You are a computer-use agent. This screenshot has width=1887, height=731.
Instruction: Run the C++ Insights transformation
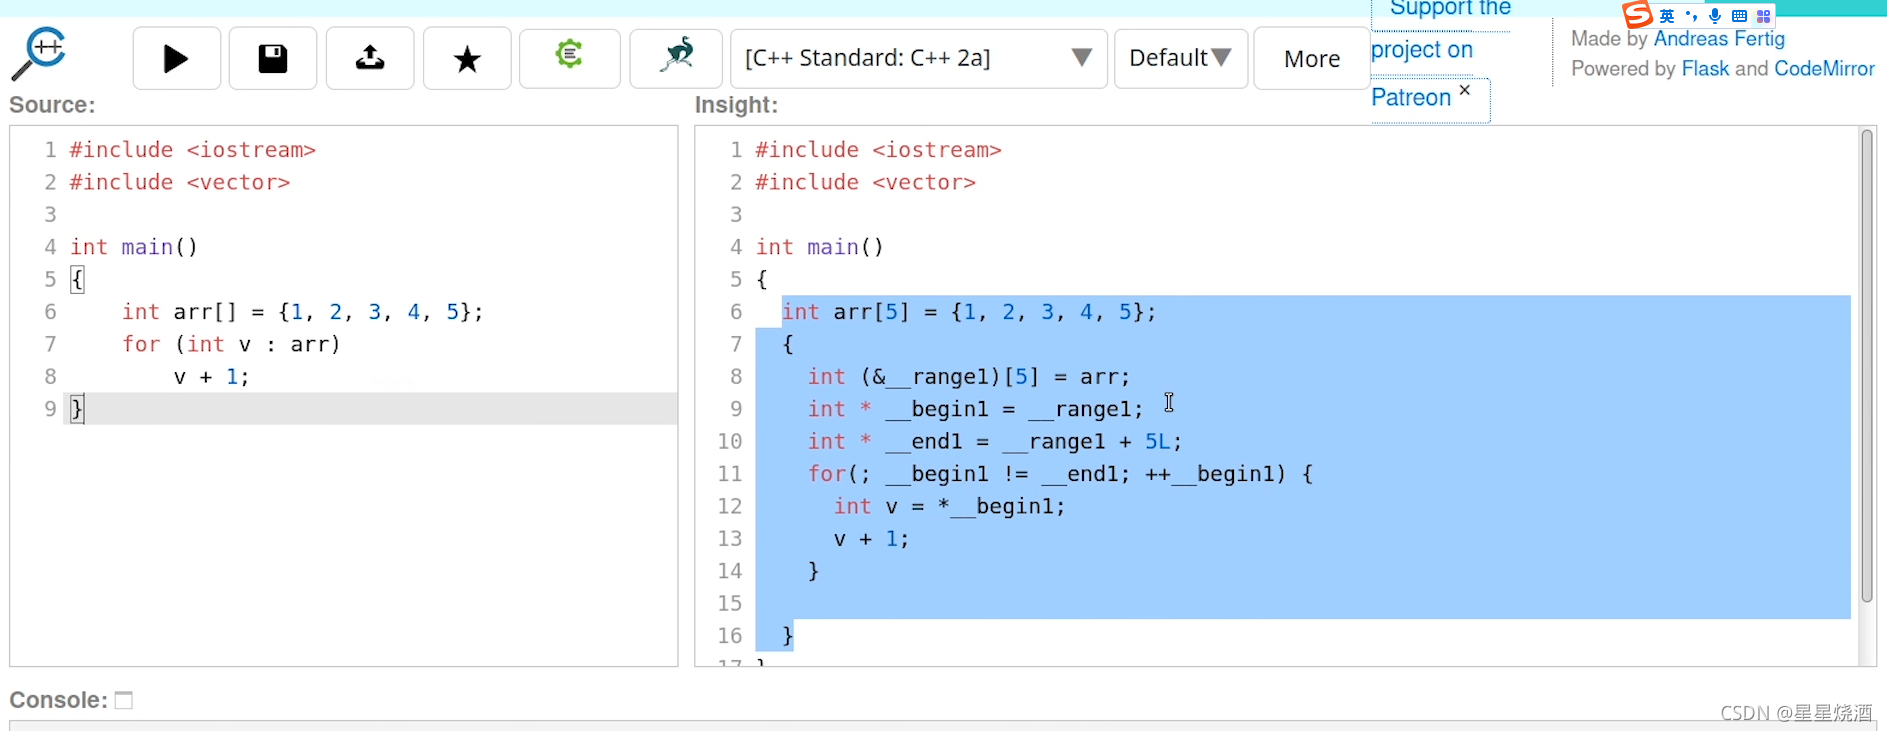(x=176, y=59)
